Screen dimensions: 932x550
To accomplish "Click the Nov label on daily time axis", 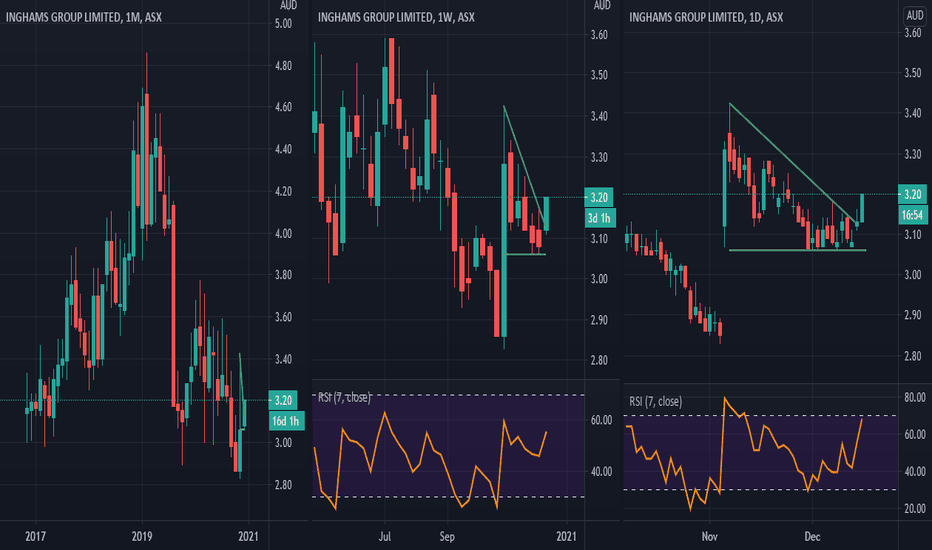I will point(710,536).
